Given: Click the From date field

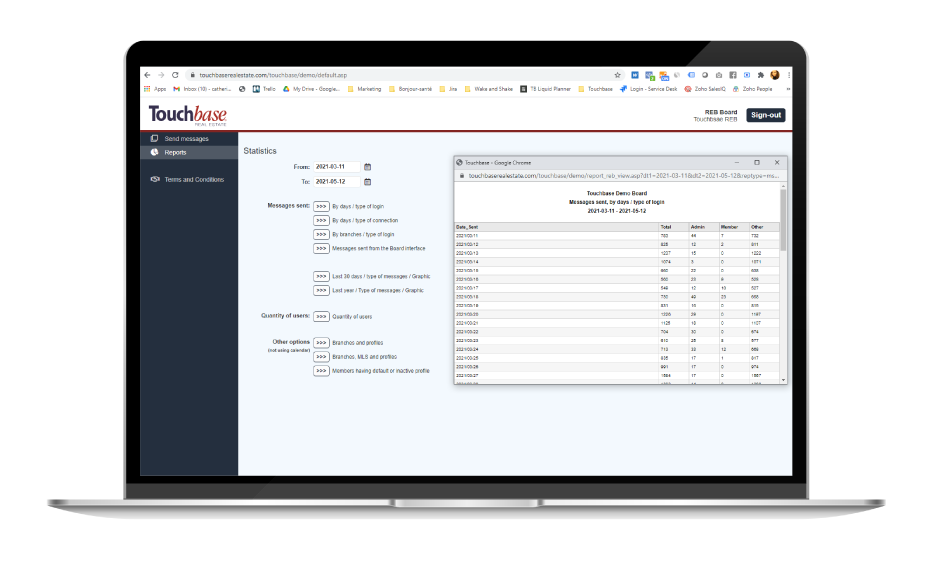Looking at the screenshot, I should click(337, 167).
